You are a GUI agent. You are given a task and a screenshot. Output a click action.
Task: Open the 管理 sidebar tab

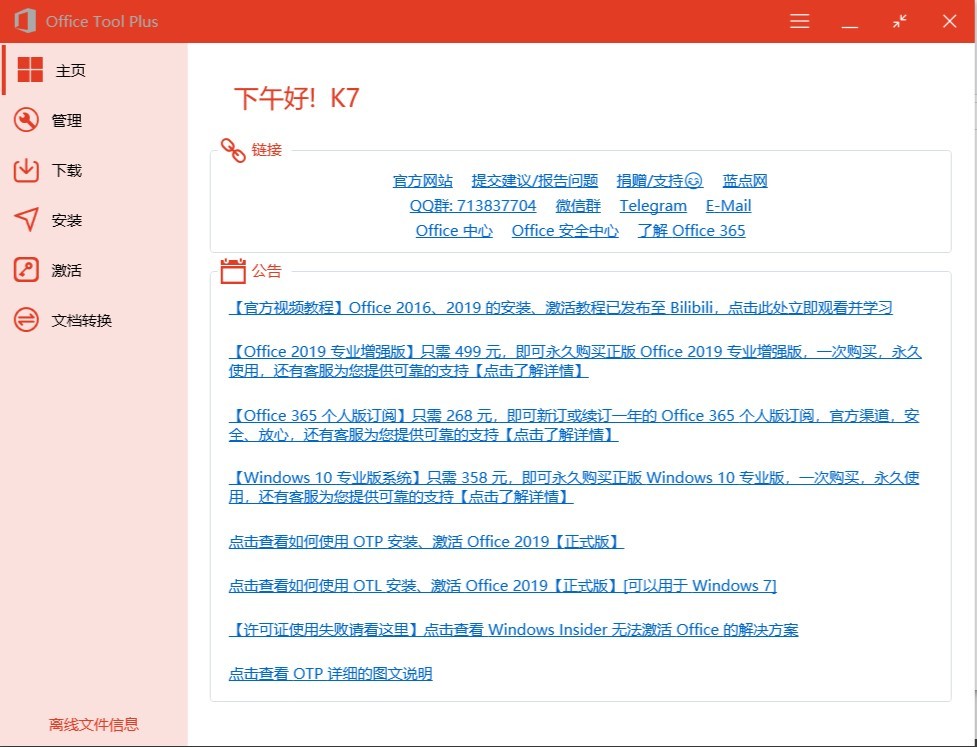point(67,120)
